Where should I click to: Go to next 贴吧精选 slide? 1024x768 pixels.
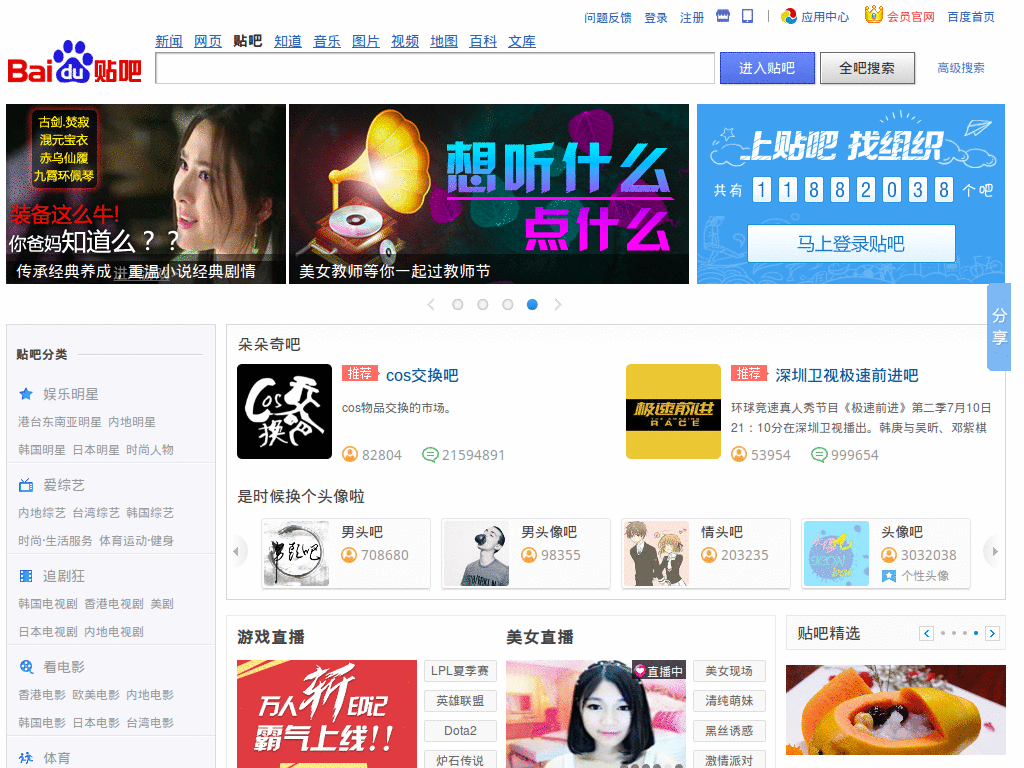pos(993,633)
